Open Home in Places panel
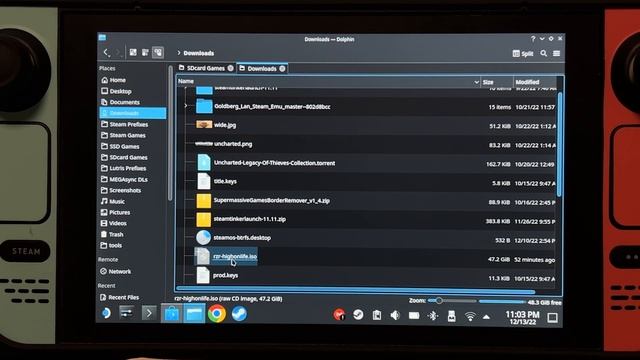This screenshot has height=360, width=640. 113,80
